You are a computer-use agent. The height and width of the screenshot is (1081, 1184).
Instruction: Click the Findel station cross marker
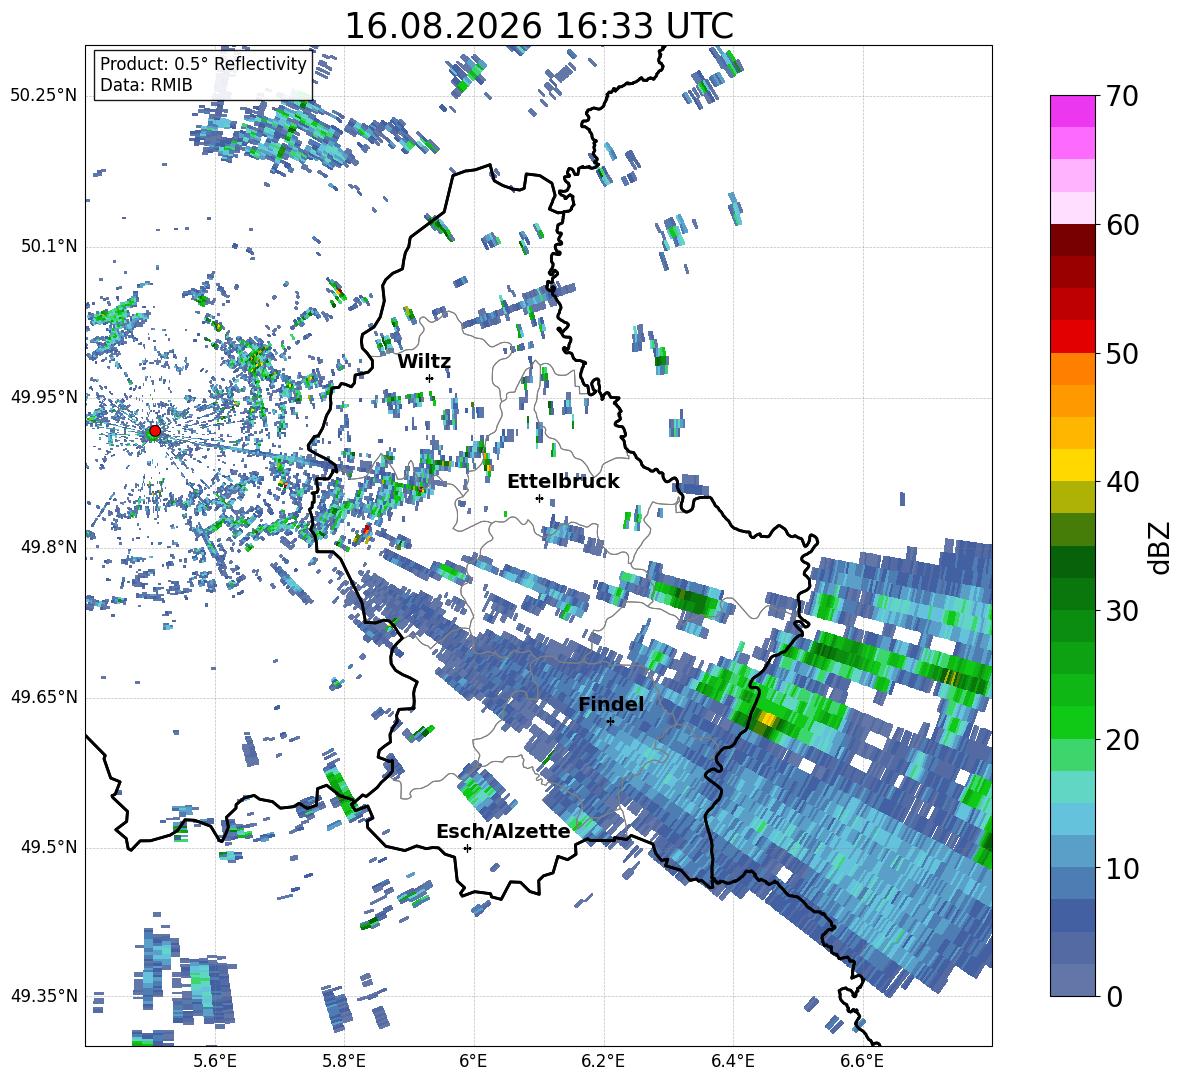(x=610, y=722)
